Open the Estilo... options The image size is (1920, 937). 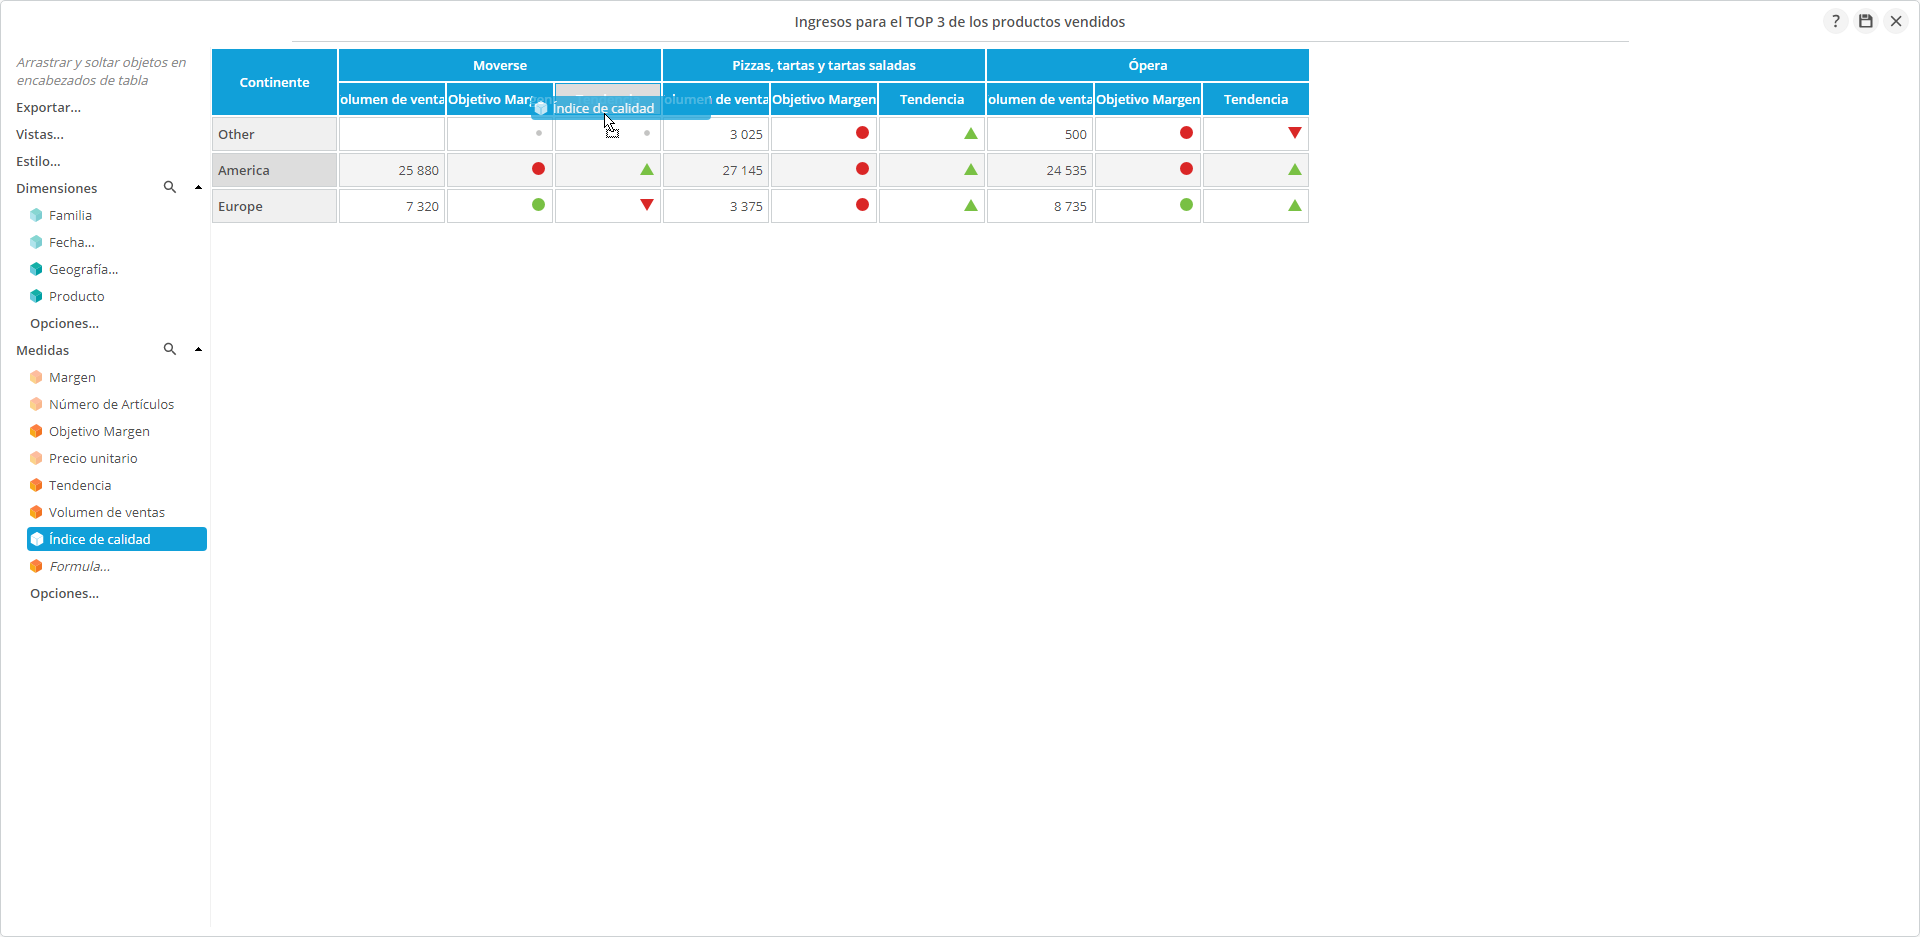pyautogui.click(x=38, y=161)
